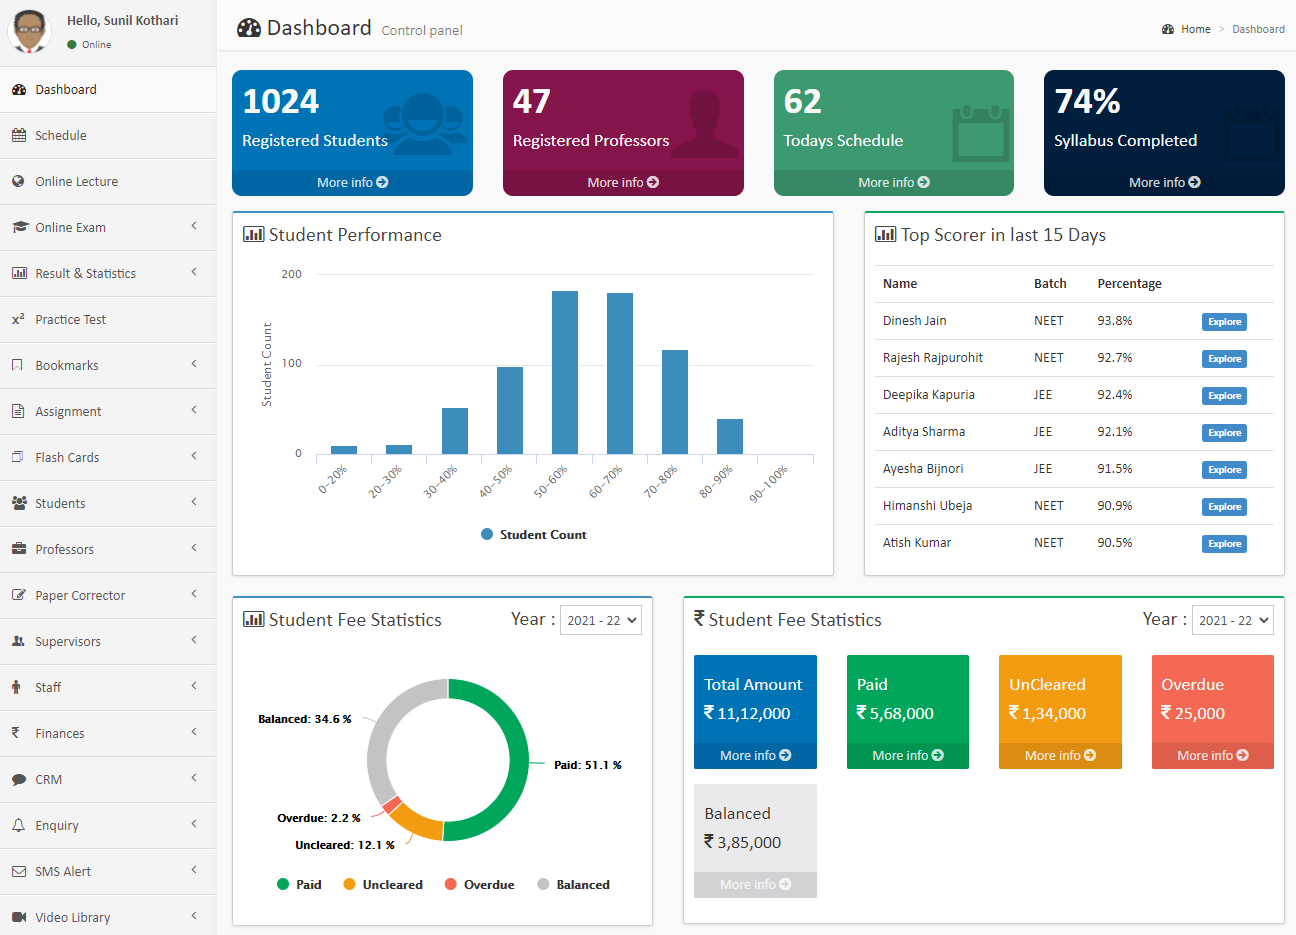
Task: Click the 50-60% bar in performance chart
Action: coord(565,372)
